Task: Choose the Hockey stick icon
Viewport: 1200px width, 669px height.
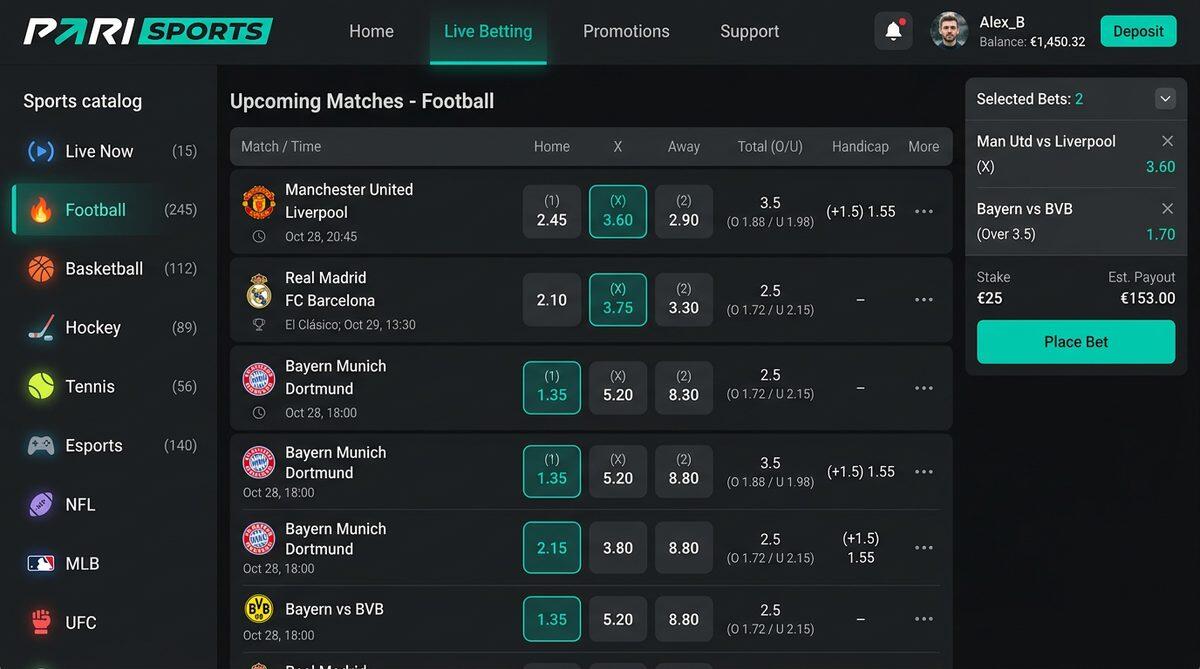Action: [41, 328]
